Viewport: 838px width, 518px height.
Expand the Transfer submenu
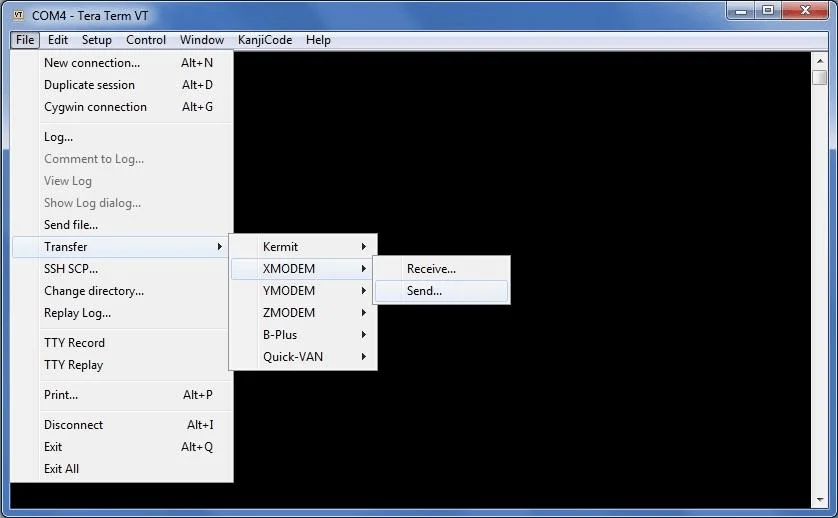(122, 247)
